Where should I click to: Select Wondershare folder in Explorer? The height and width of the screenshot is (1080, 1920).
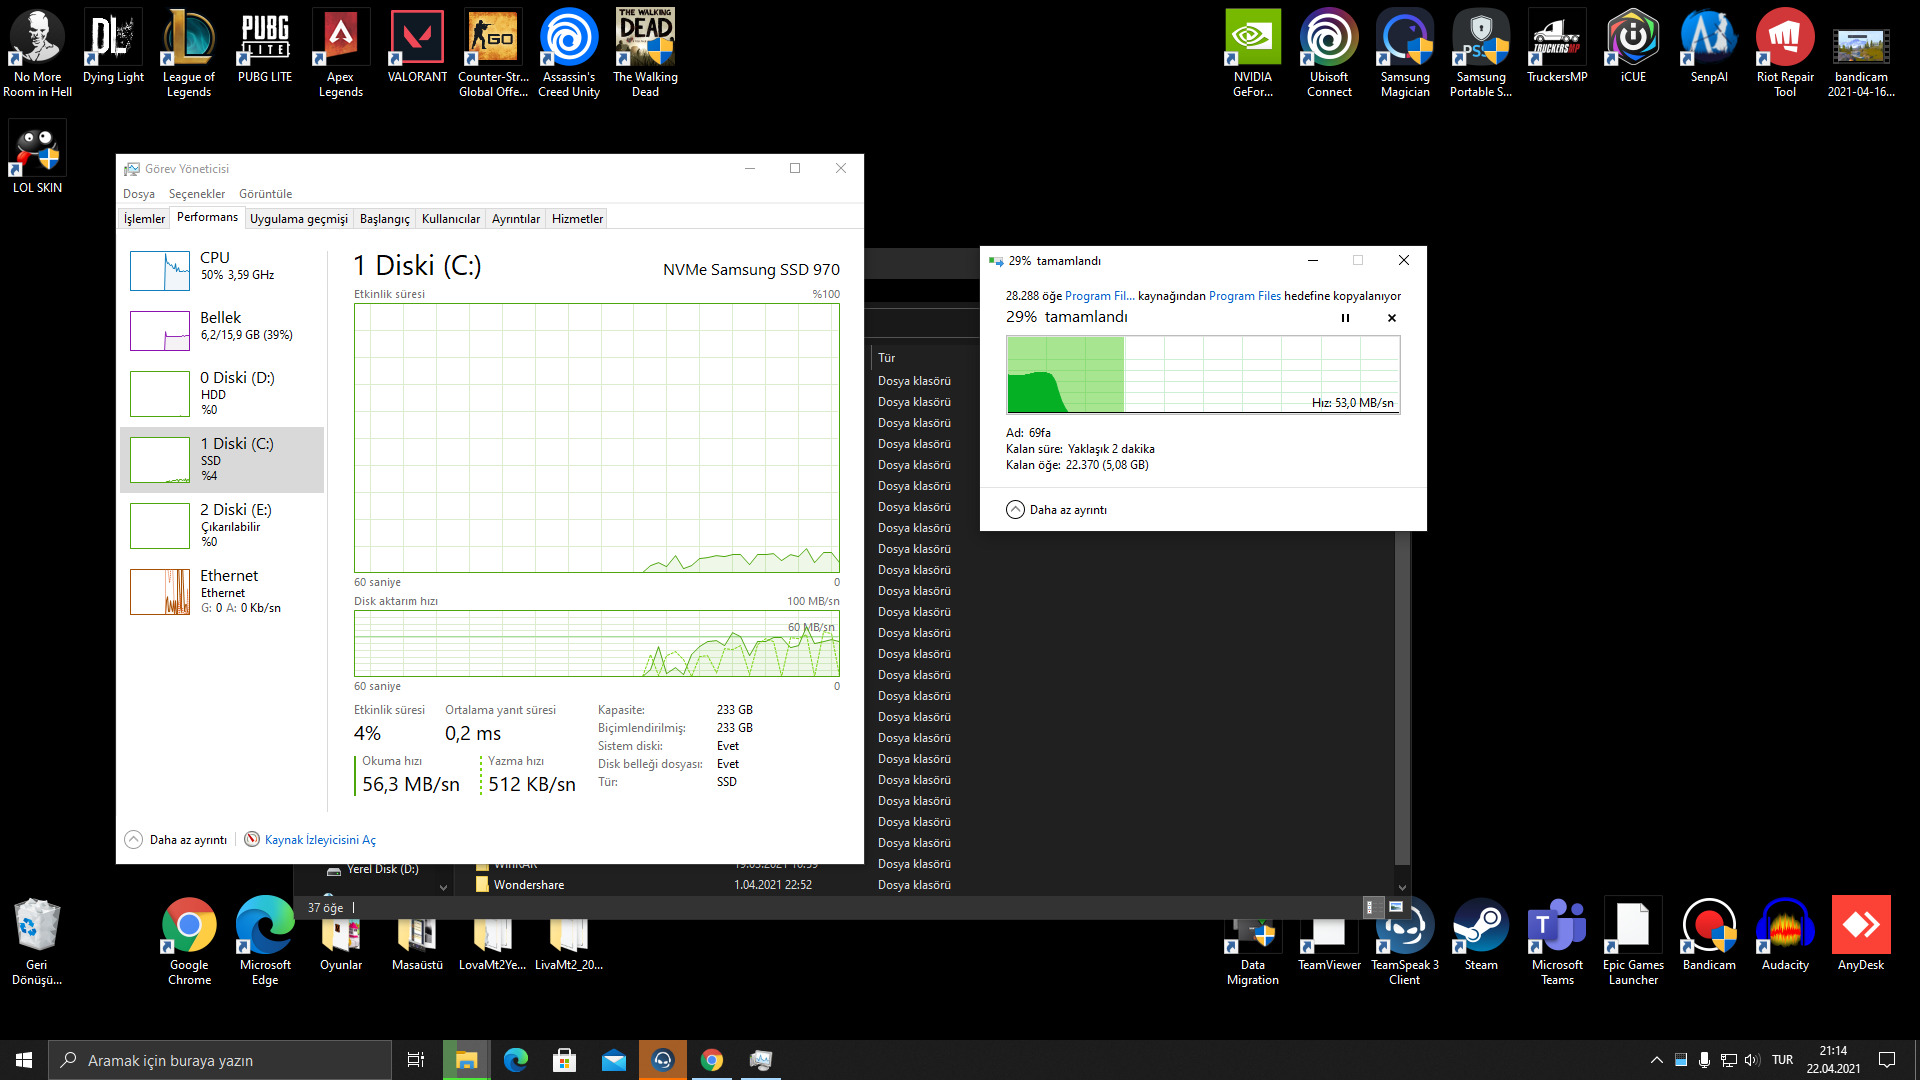[x=528, y=885]
